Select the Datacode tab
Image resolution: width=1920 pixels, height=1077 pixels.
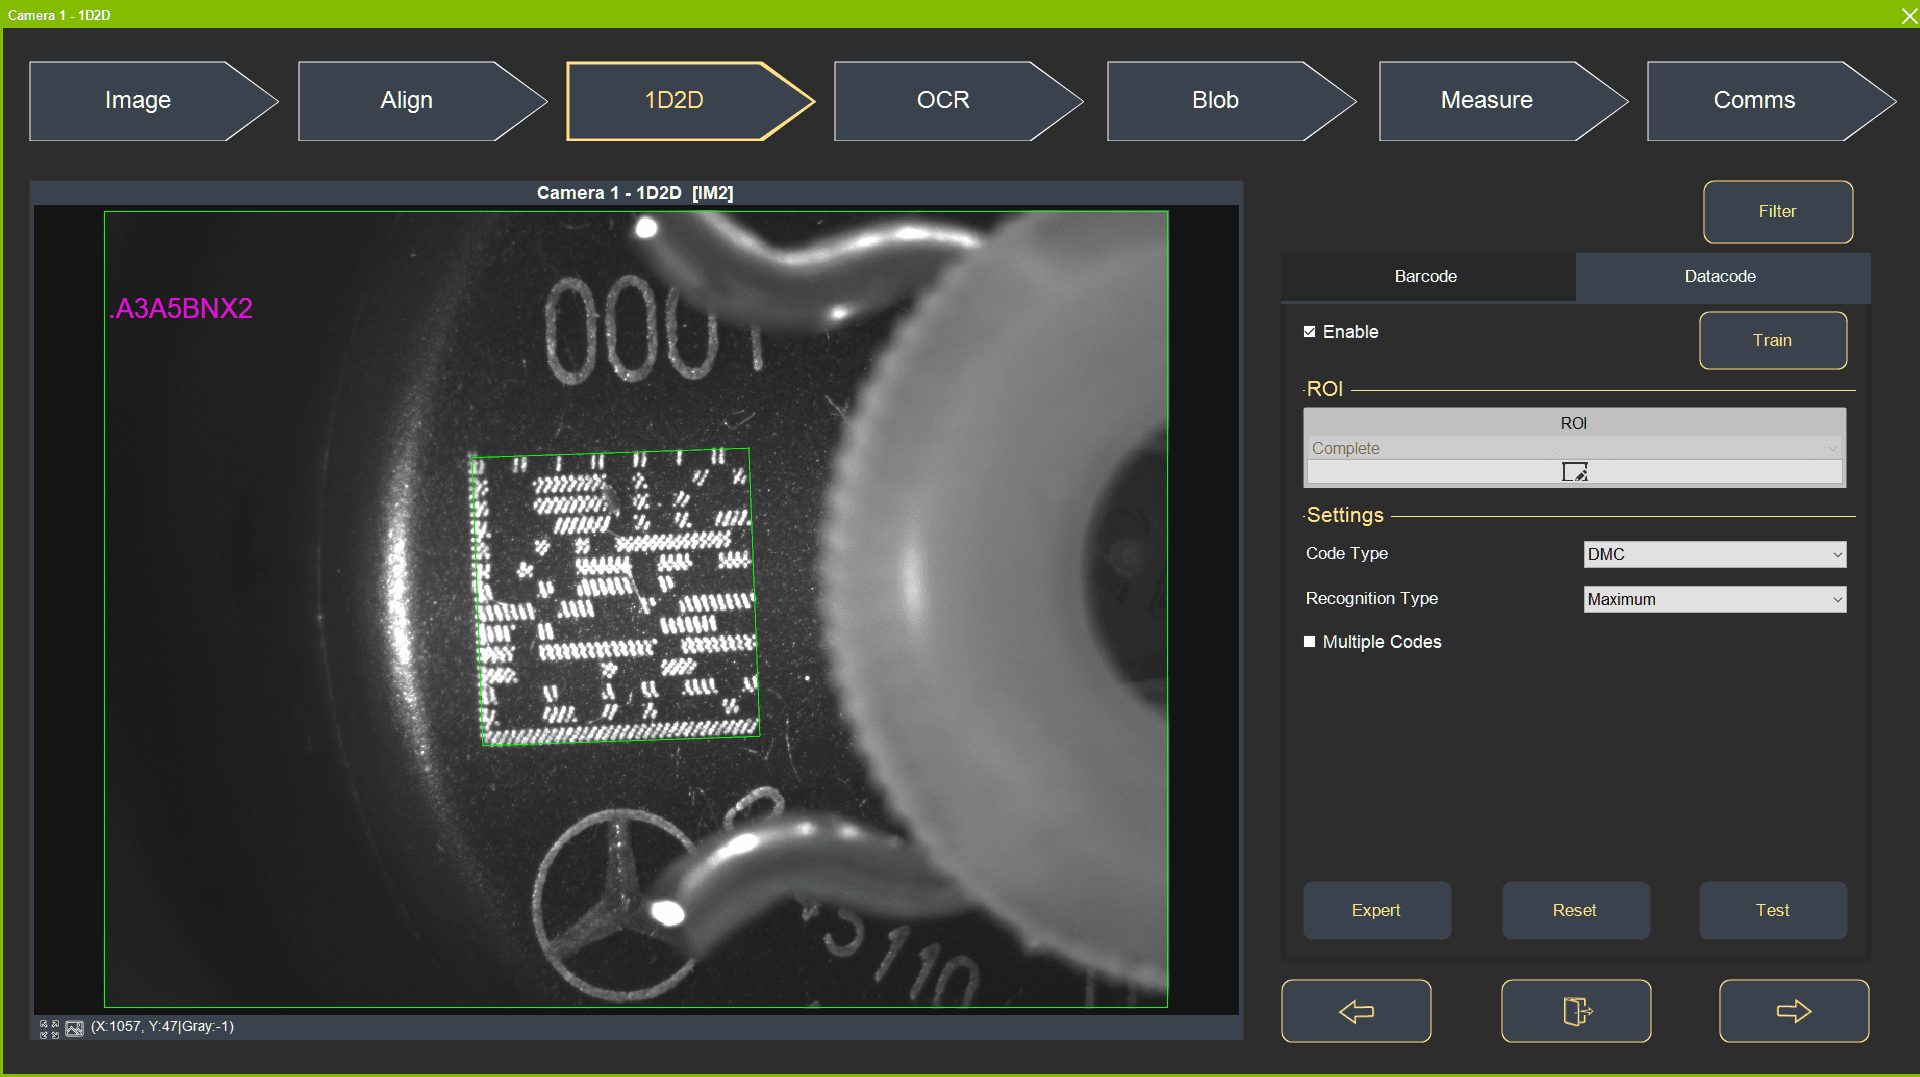1722,276
